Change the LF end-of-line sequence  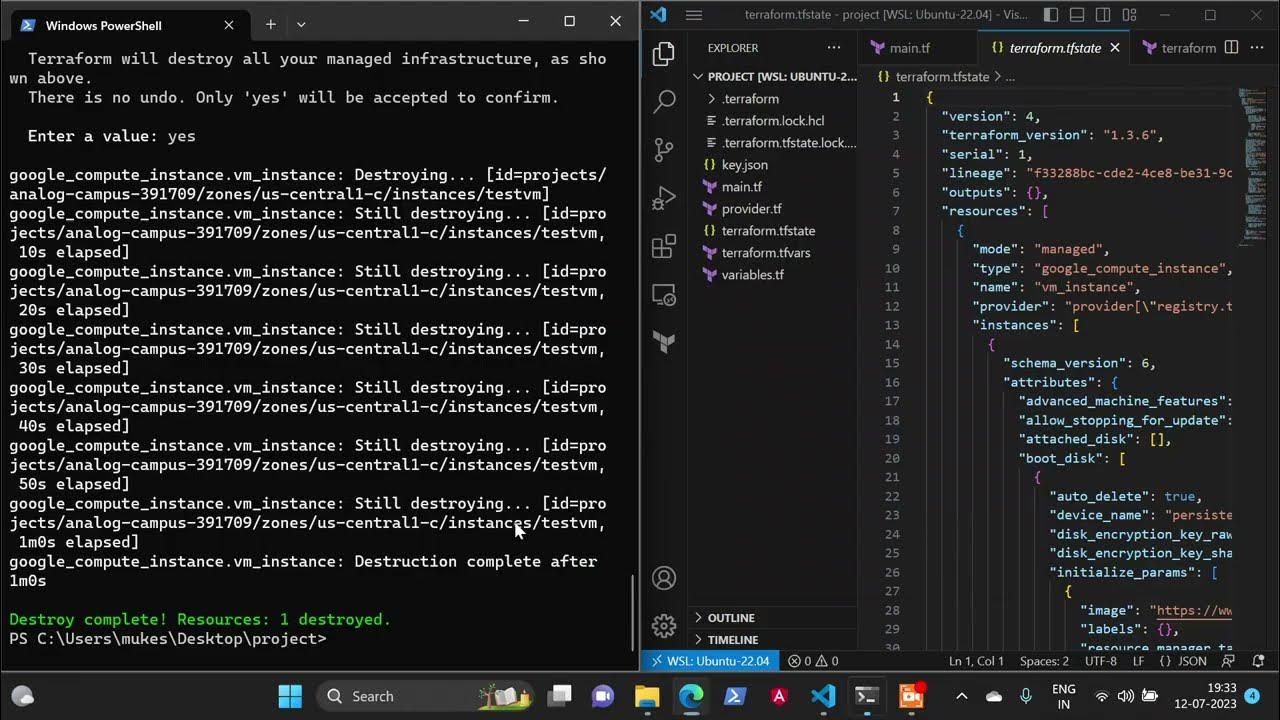(1138, 661)
